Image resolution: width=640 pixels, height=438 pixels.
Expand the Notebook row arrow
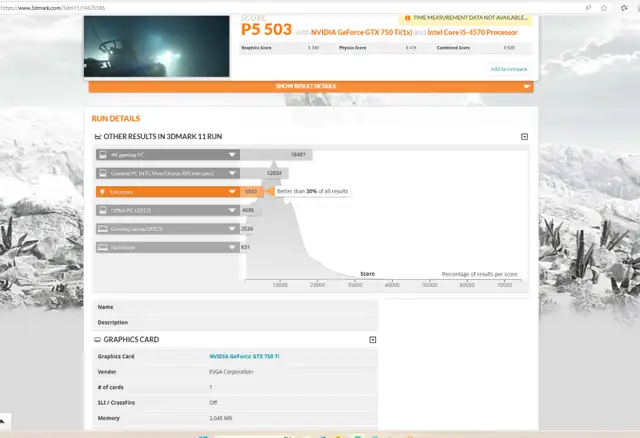coord(232,247)
